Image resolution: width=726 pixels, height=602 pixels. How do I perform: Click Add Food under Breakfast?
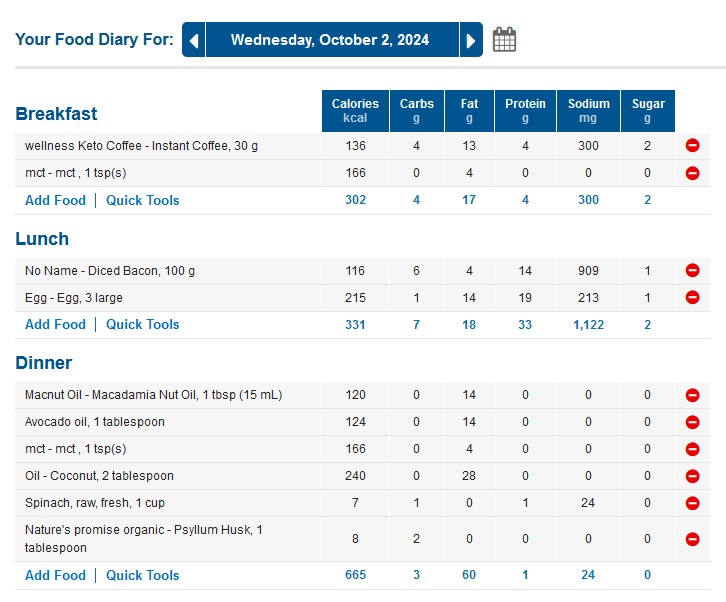click(x=55, y=200)
